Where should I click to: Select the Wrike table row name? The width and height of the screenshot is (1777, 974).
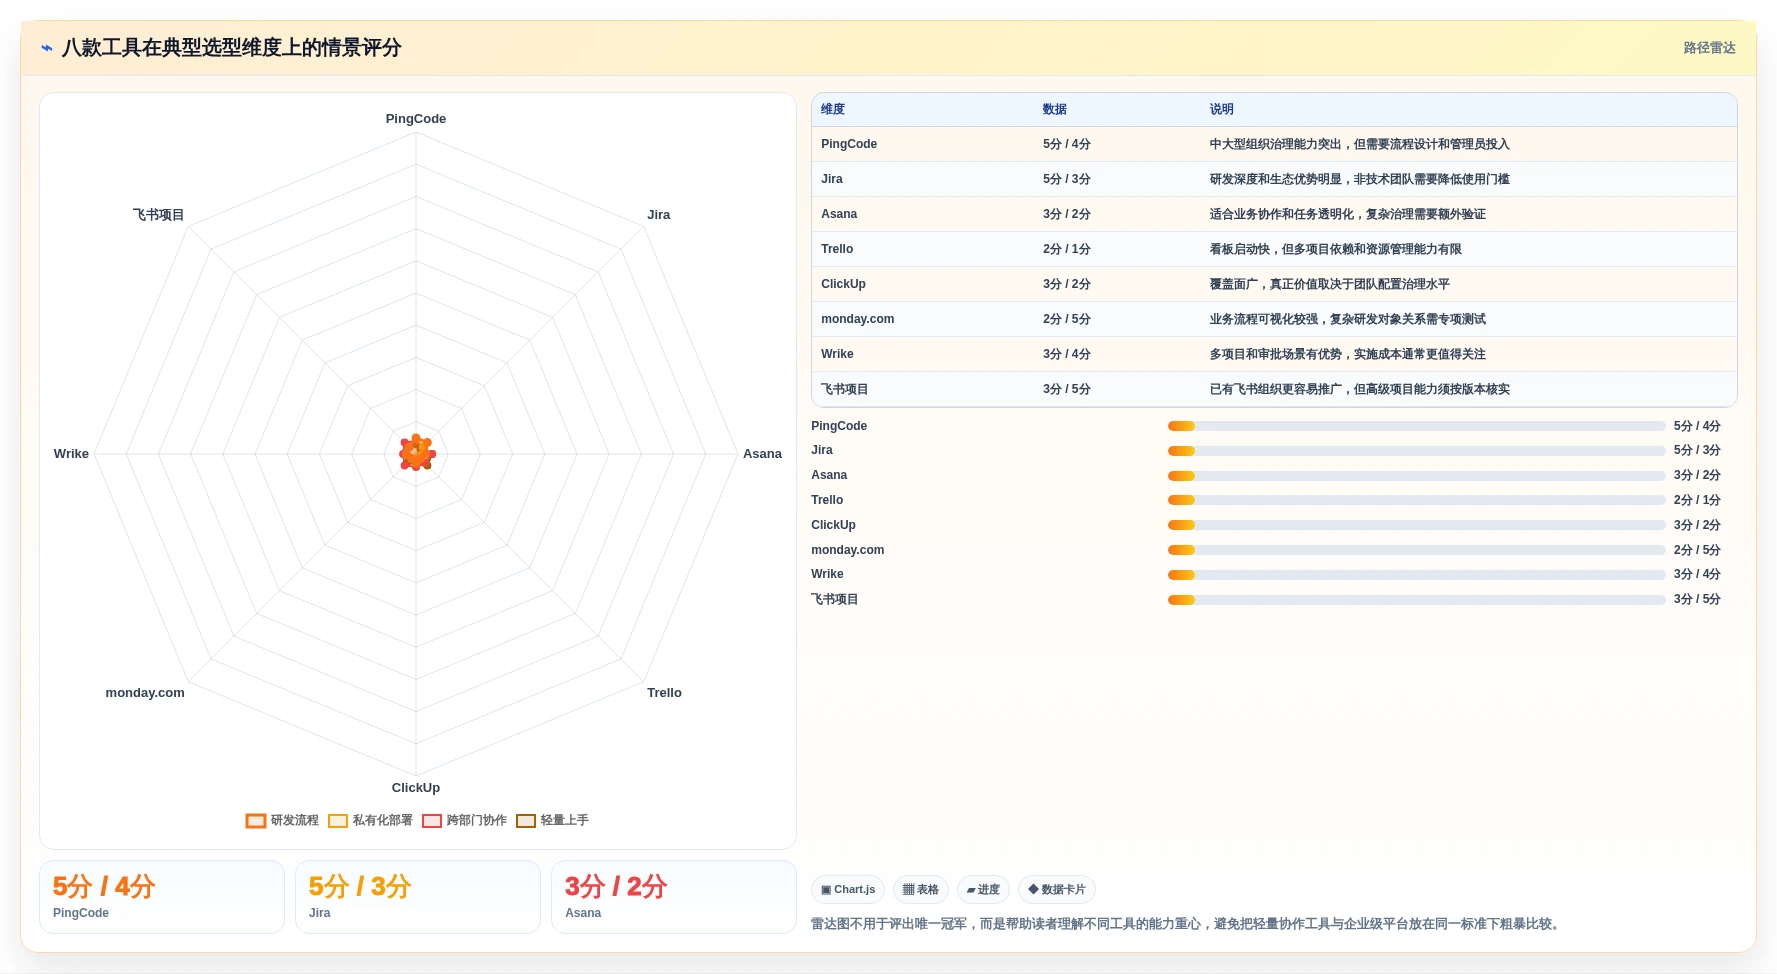pos(837,354)
